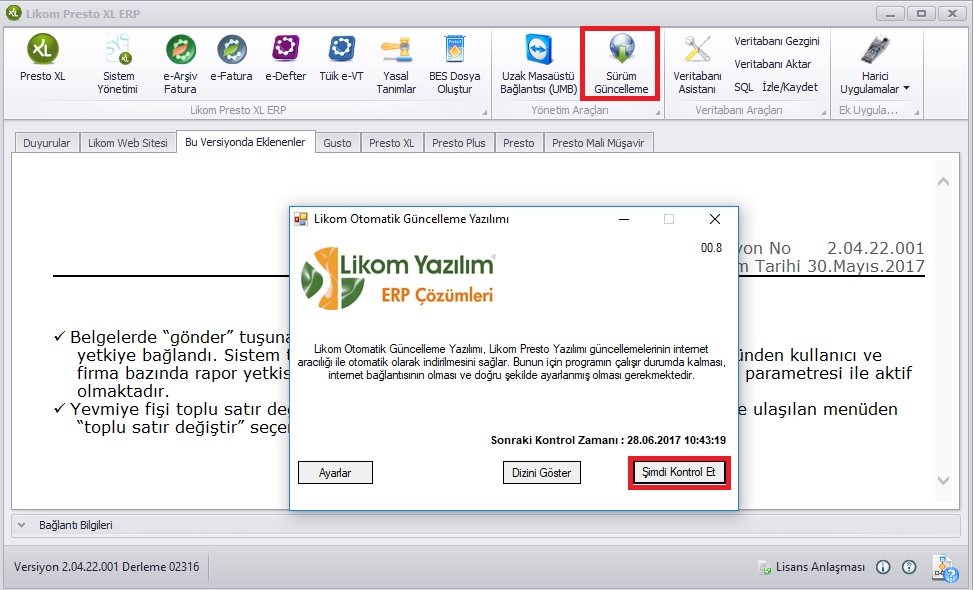Launch Tüik e-VT

point(341,60)
